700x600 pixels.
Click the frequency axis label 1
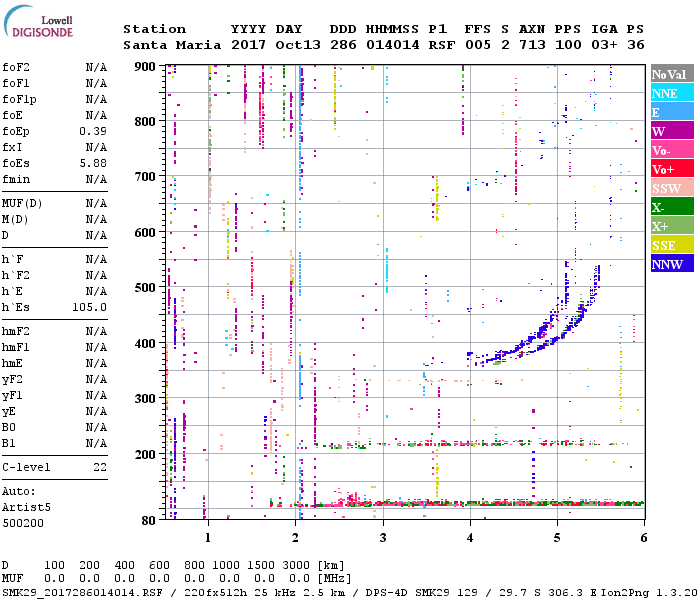pyautogui.click(x=208, y=538)
